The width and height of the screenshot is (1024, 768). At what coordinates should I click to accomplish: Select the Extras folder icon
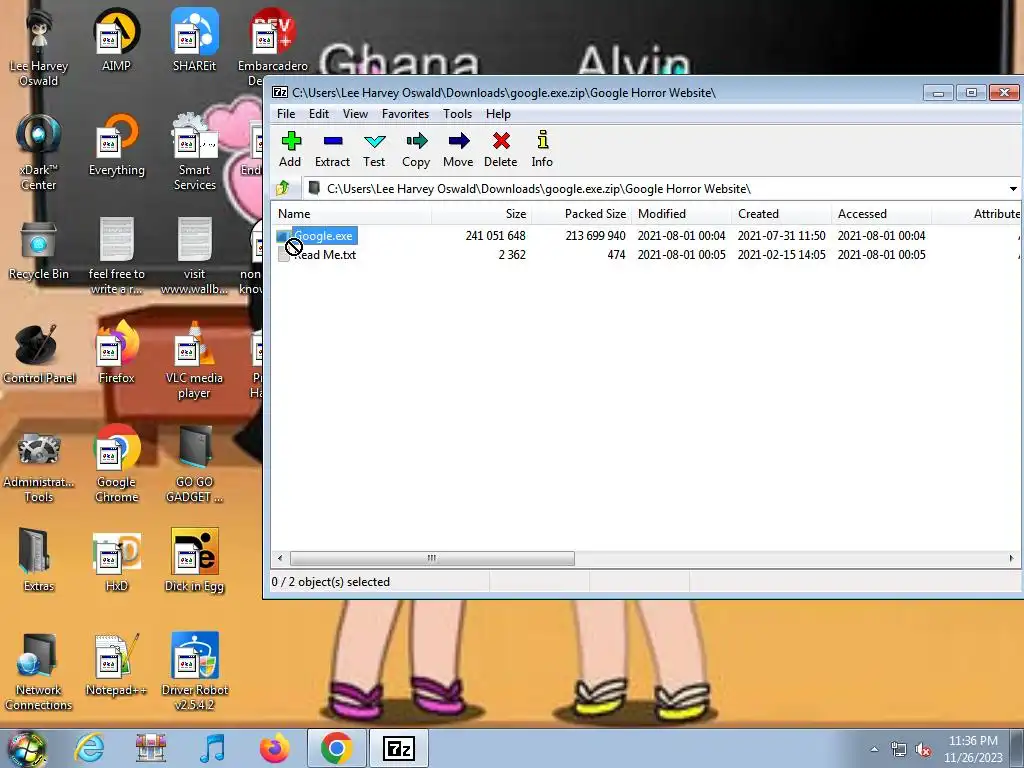[x=39, y=560]
